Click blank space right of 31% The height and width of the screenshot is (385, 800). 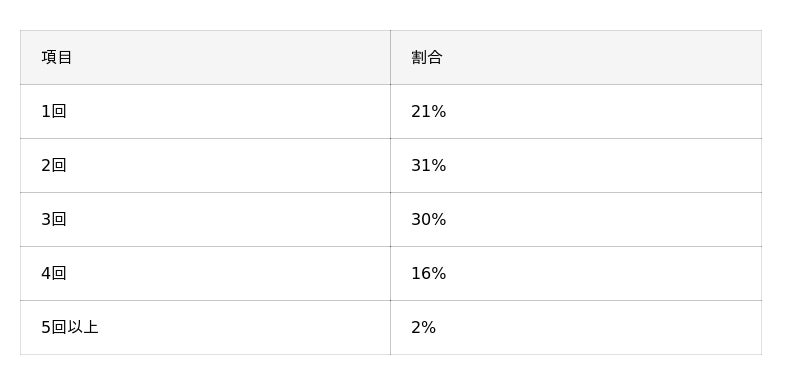602,165
